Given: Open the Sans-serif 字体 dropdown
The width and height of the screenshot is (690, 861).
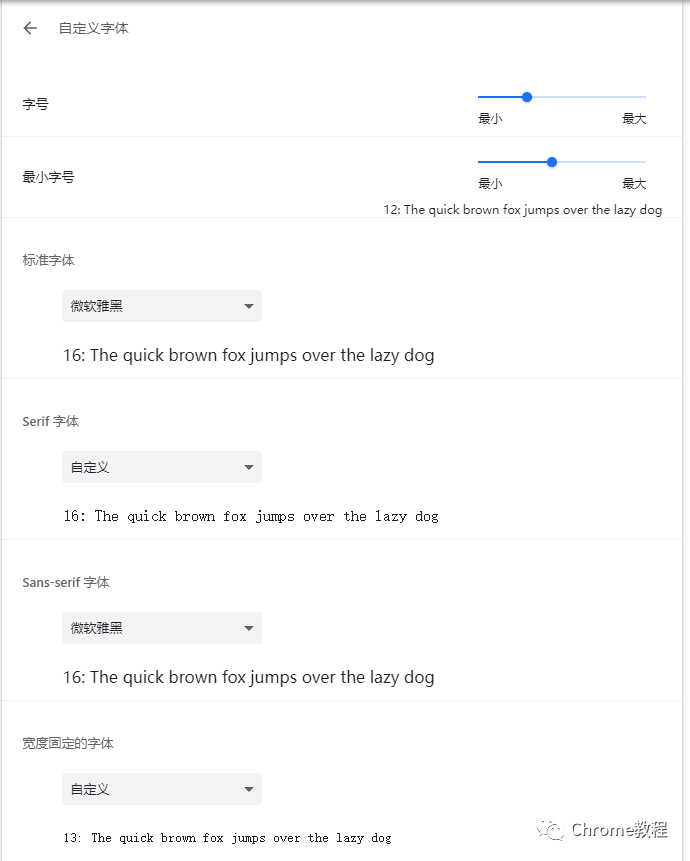Looking at the screenshot, I should click(162, 628).
